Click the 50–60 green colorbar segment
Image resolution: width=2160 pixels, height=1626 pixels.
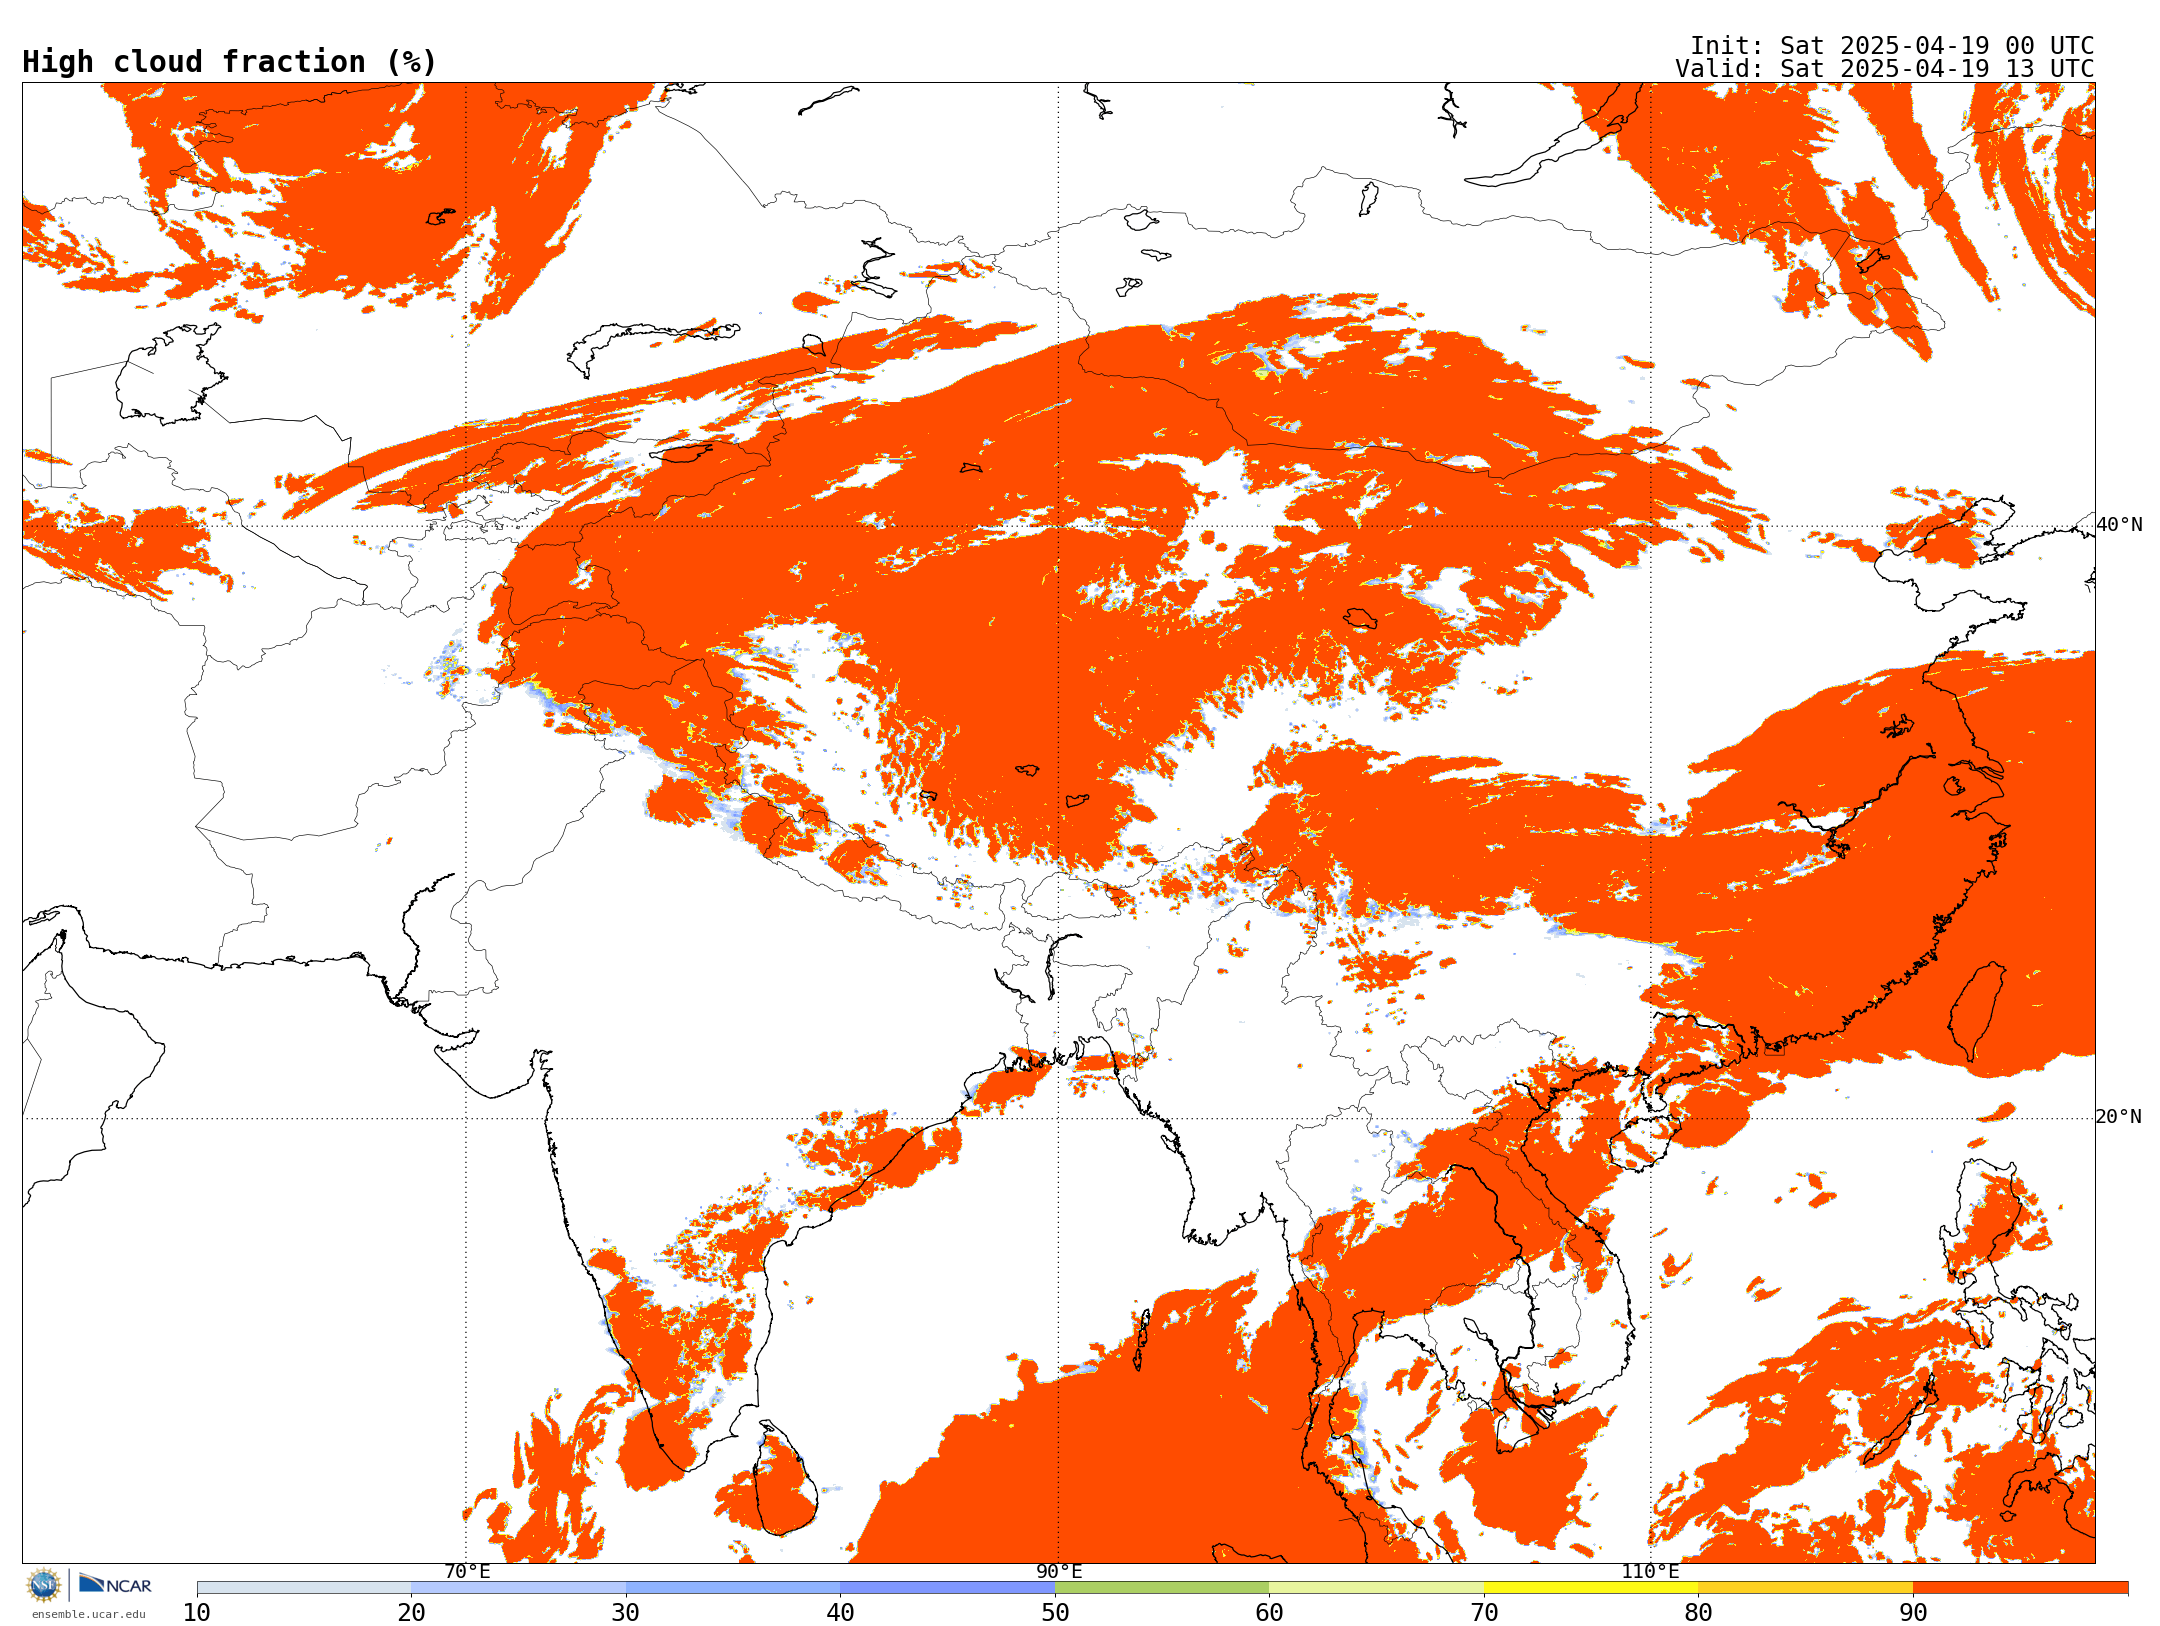click(1162, 1587)
